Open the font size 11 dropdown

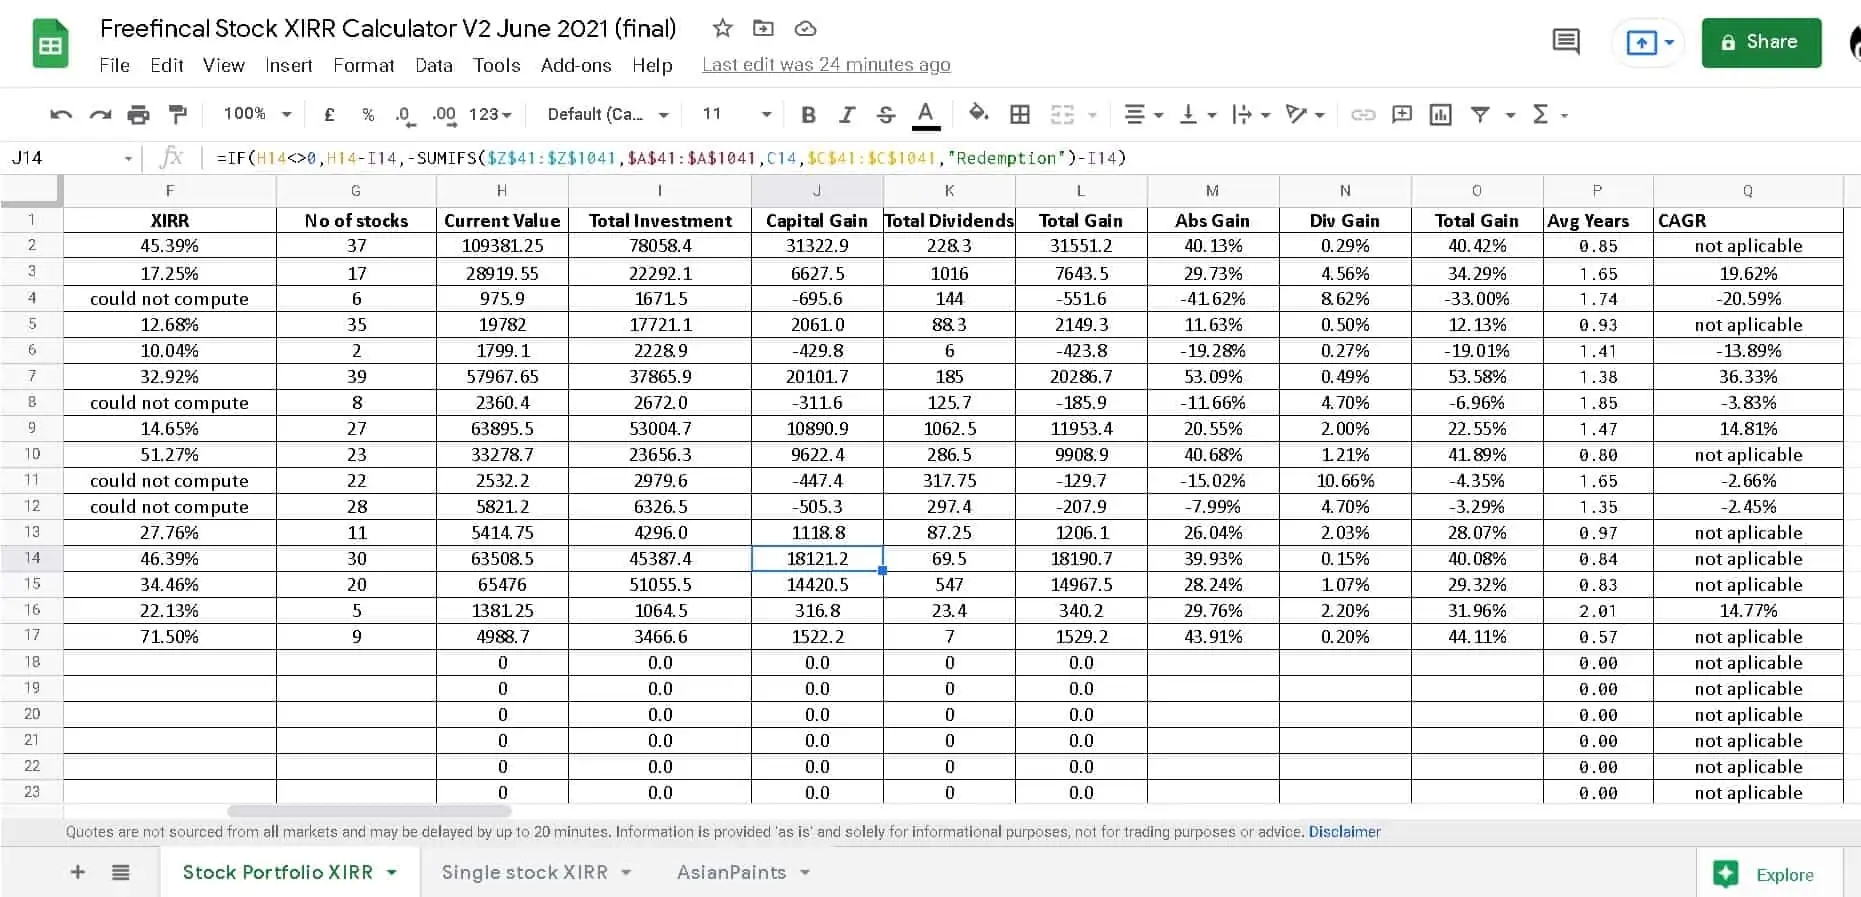click(737, 115)
